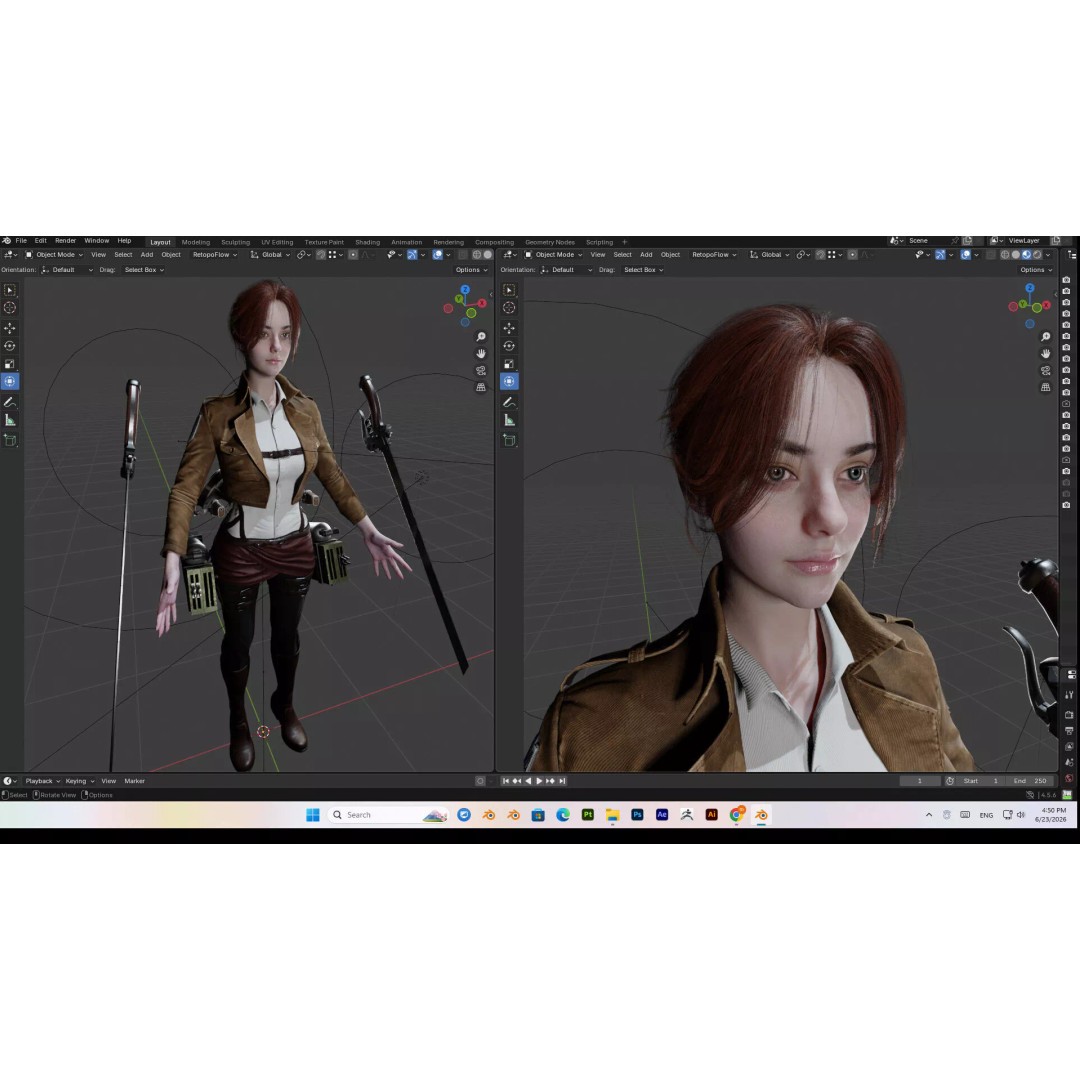Open the File menu

(21, 241)
